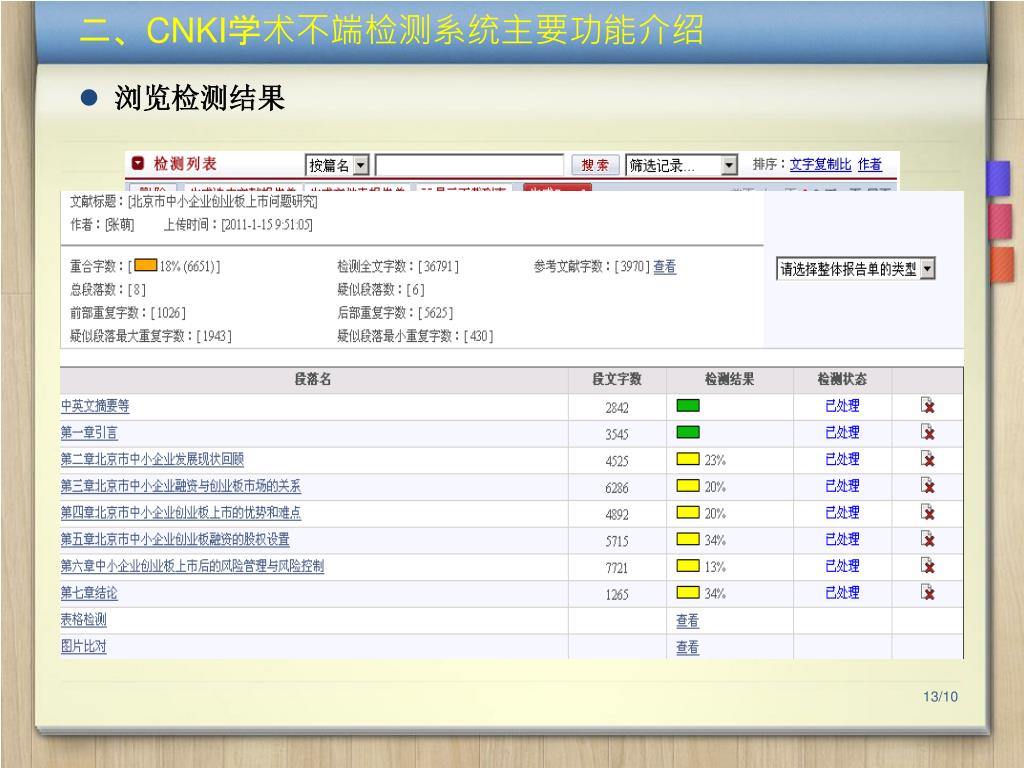Image resolution: width=1024 pixels, height=768 pixels.
Task: Click the word count 5715
Action: click(616, 541)
